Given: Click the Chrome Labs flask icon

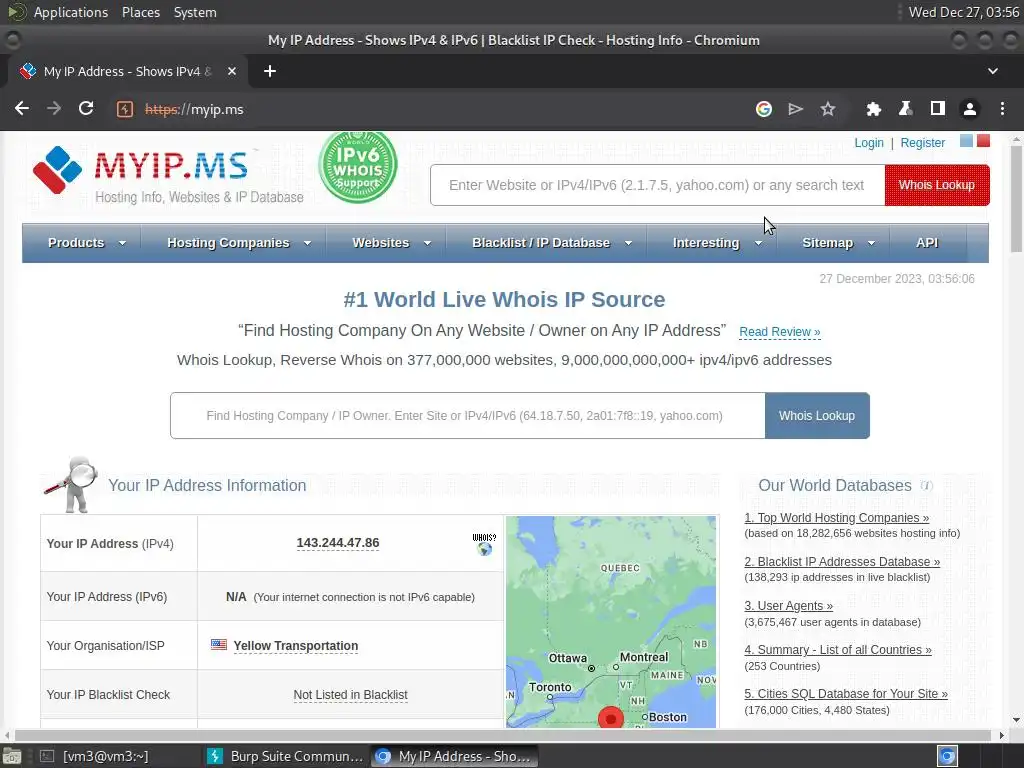Looking at the screenshot, I should (905, 109).
